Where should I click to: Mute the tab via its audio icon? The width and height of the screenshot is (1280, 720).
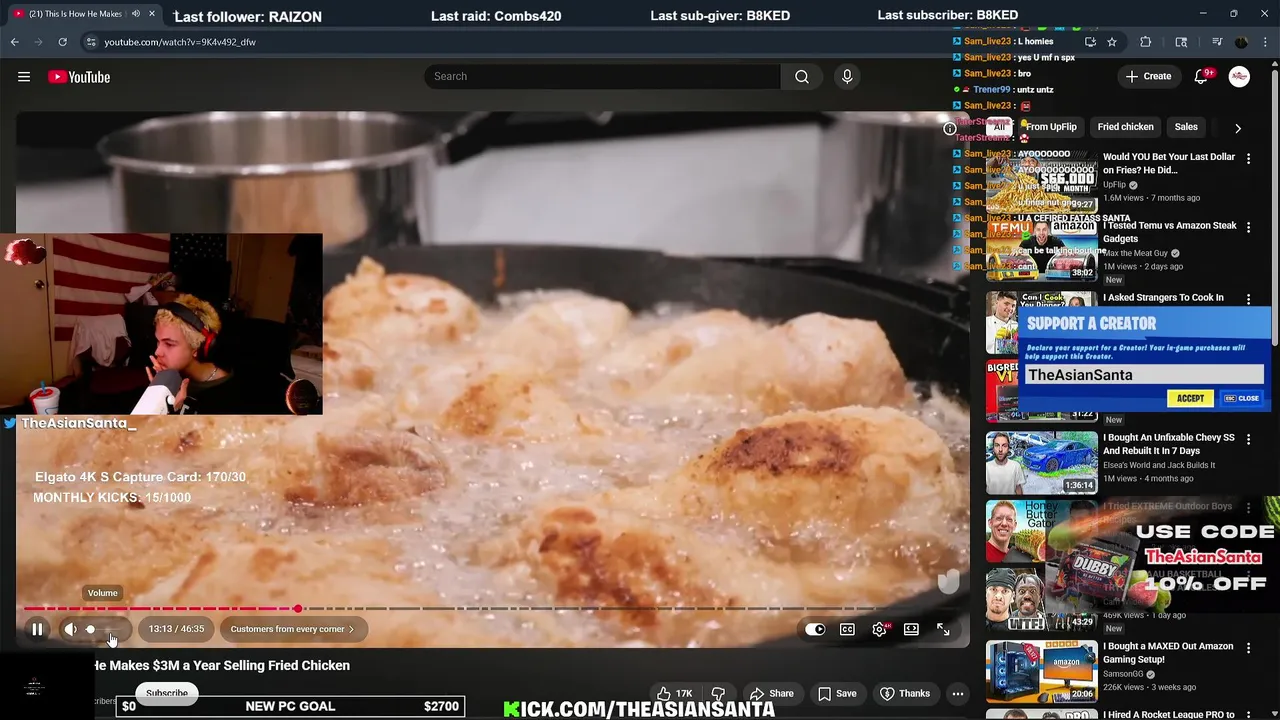pyautogui.click(x=135, y=14)
